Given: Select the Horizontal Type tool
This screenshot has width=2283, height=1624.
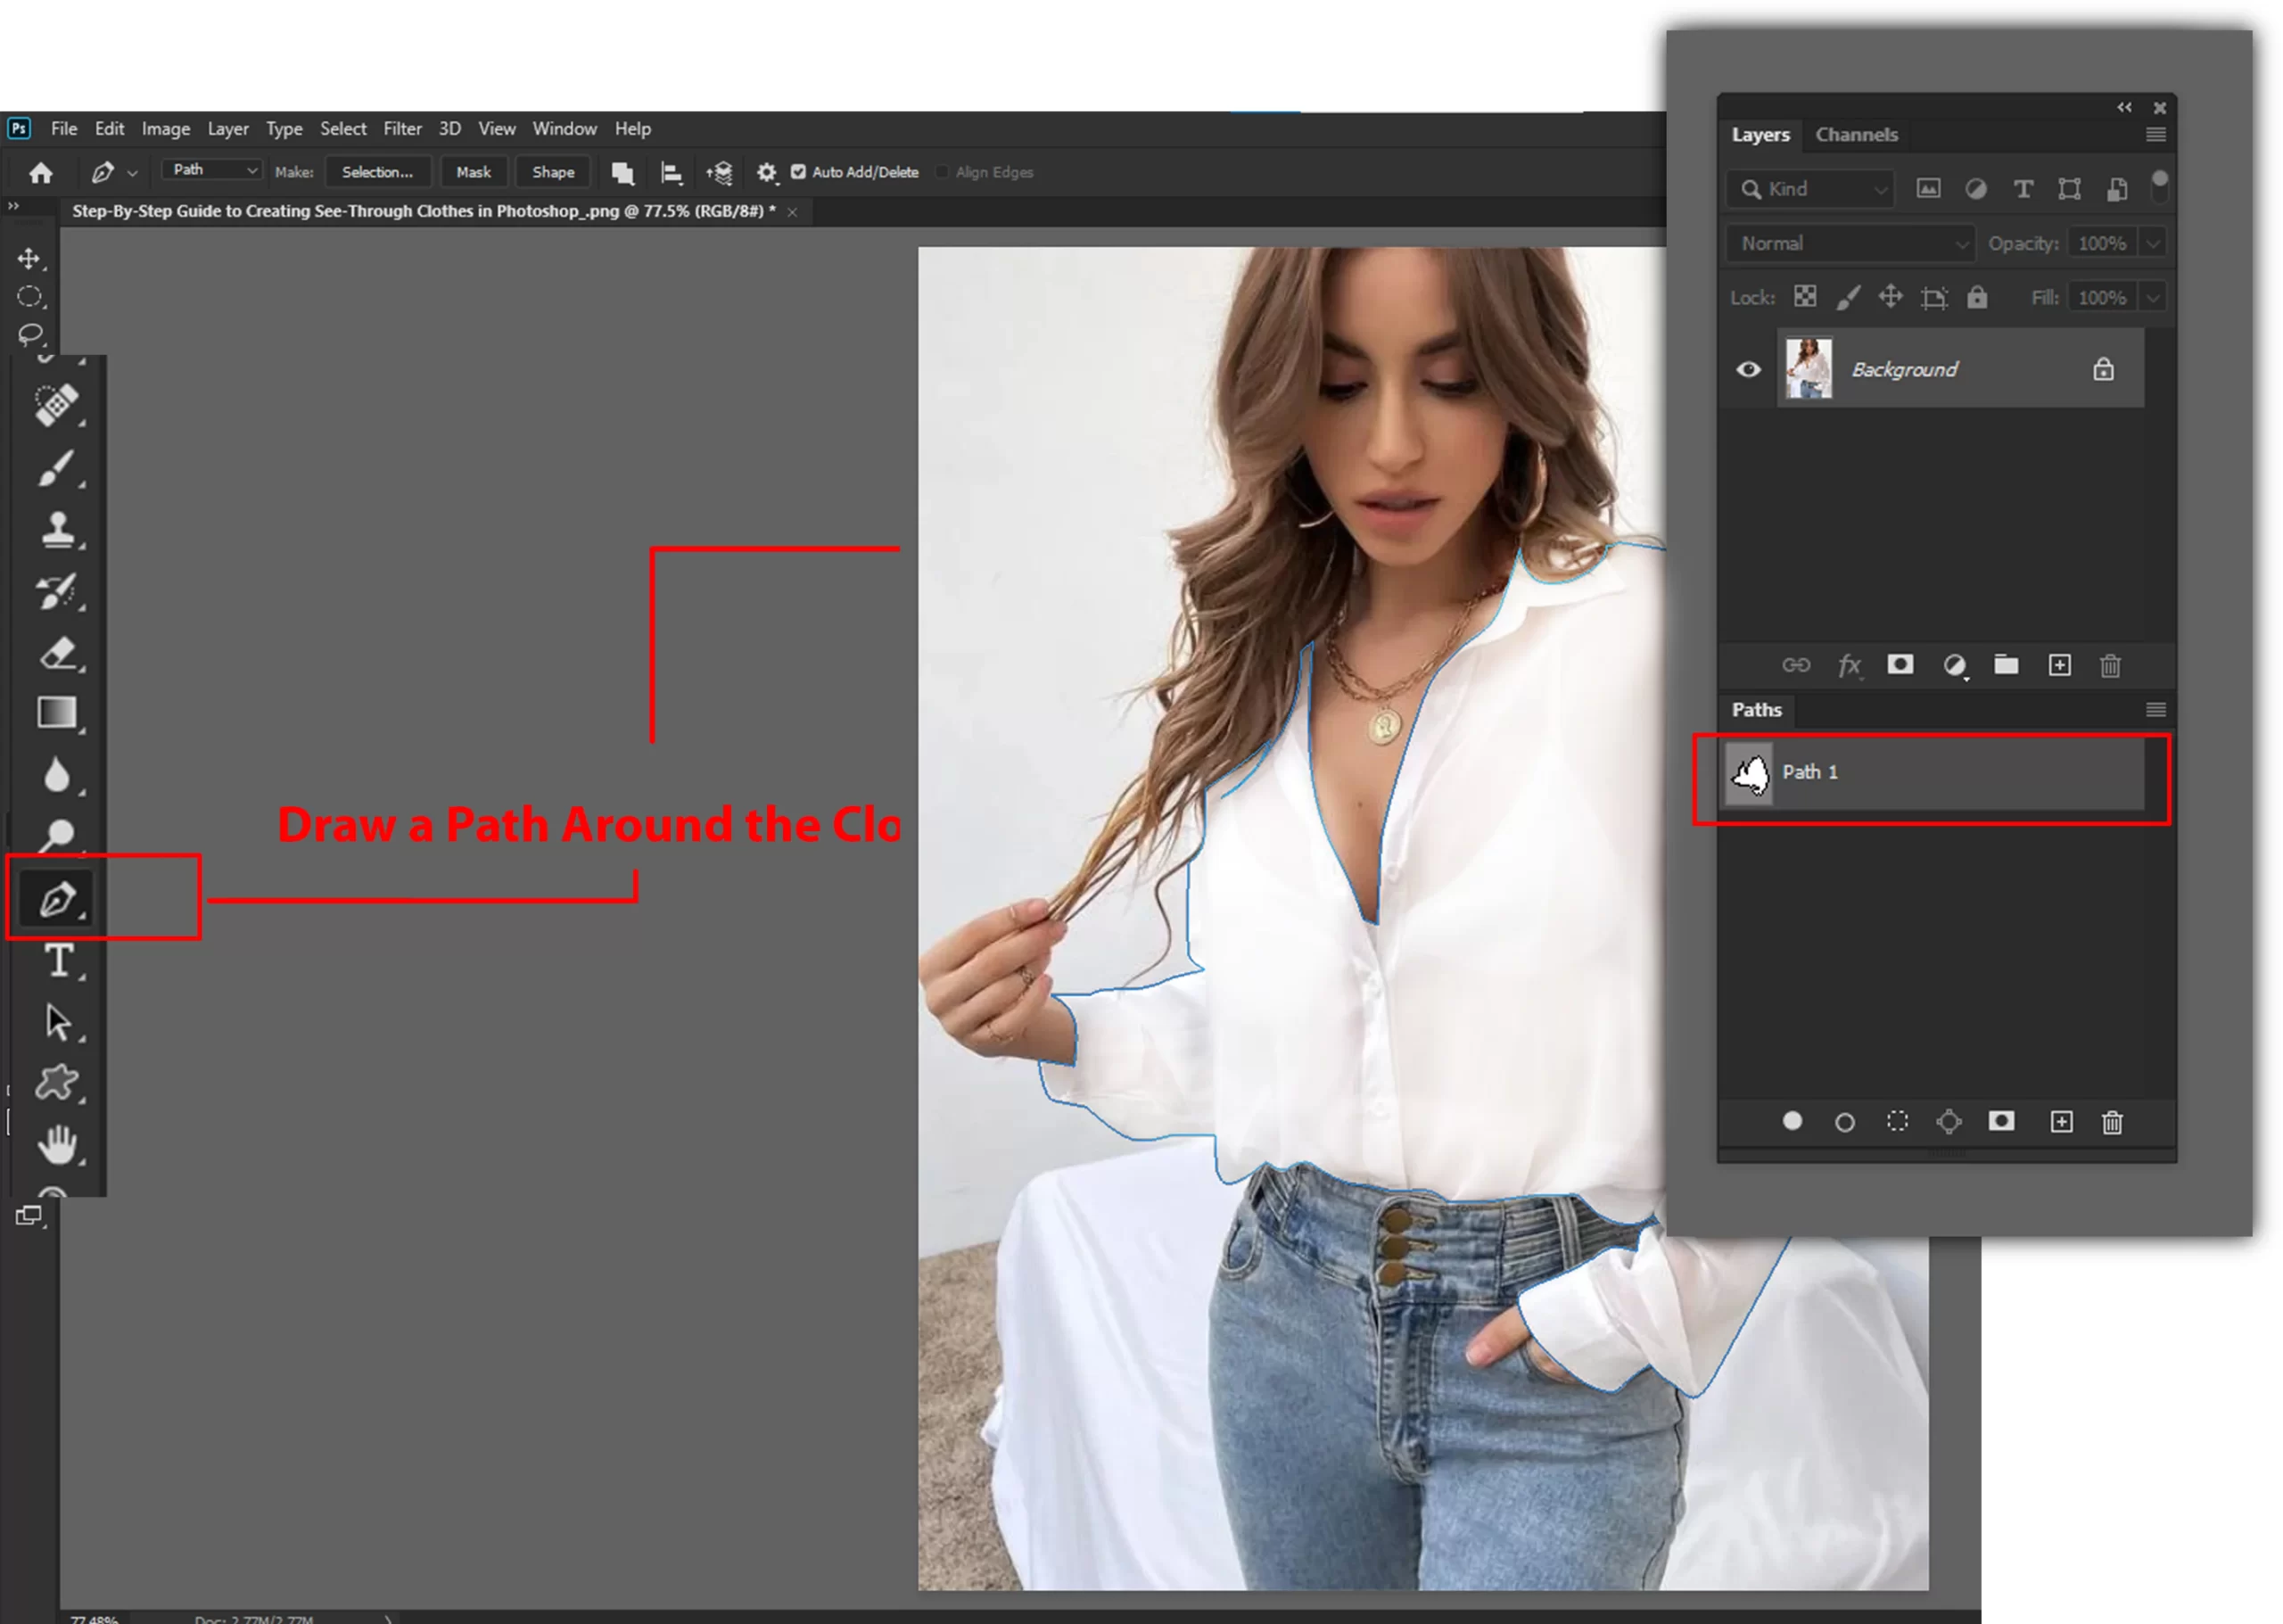Looking at the screenshot, I should [x=59, y=961].
